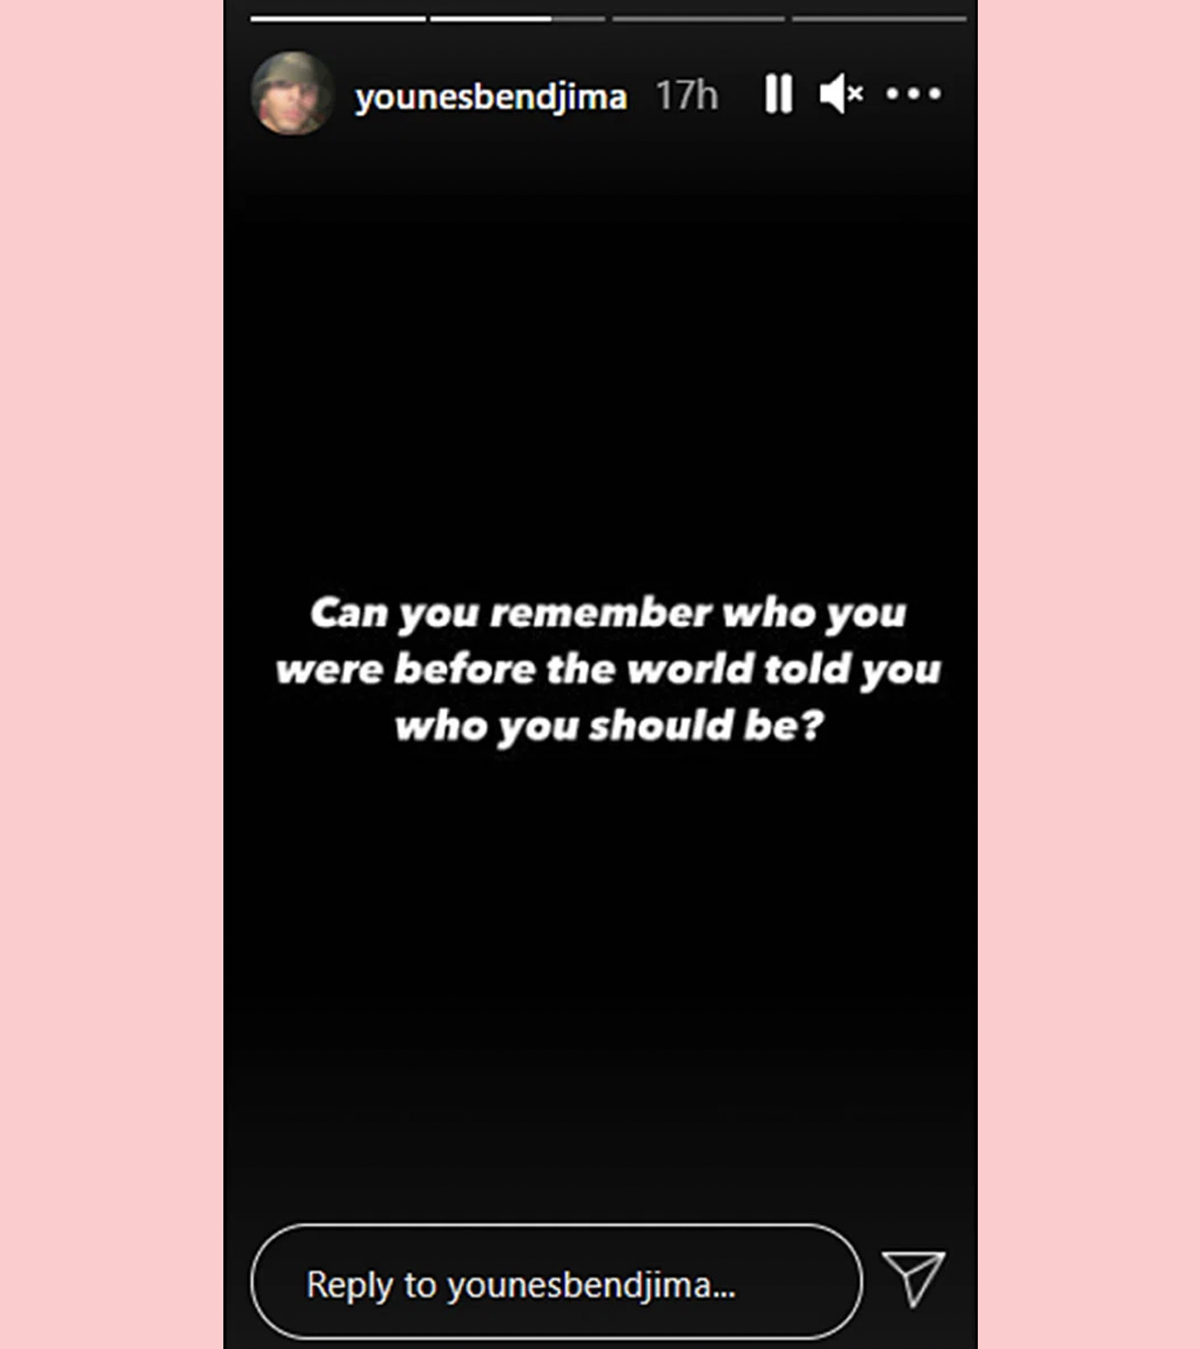This screenshot has height=1349, width=1200.
Task: Open the three-dots more options menu
Action: click(913, 94)
